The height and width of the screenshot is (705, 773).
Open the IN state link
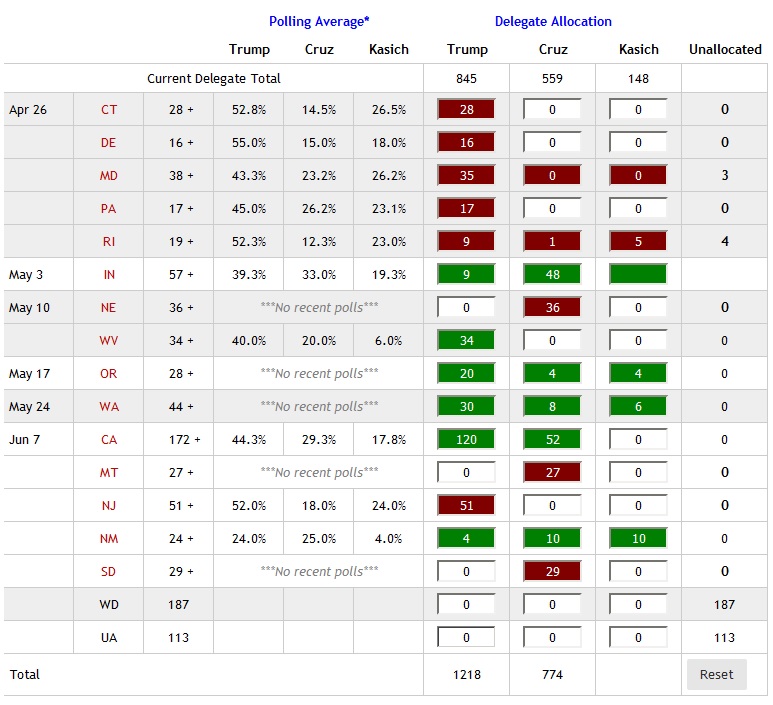tap(108, 275)
